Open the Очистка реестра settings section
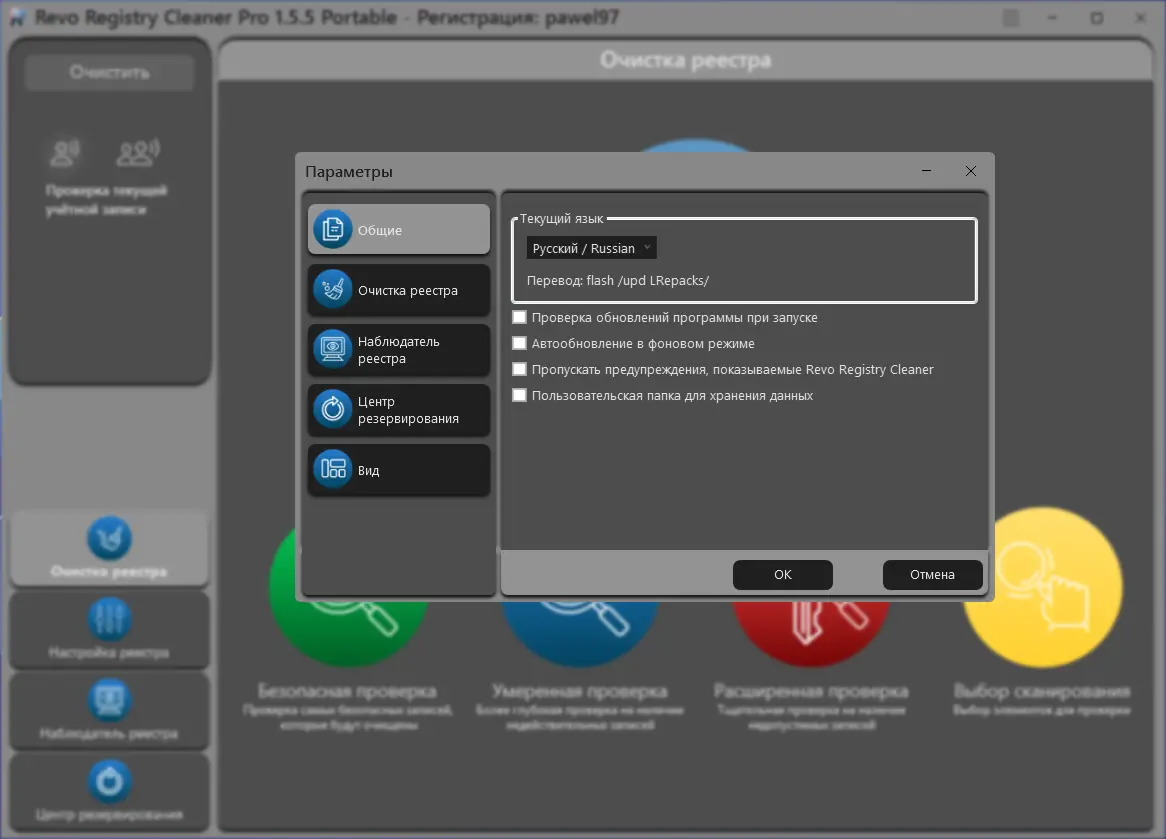This screenshot has height=839, width=1166. (x=399, y=289)
